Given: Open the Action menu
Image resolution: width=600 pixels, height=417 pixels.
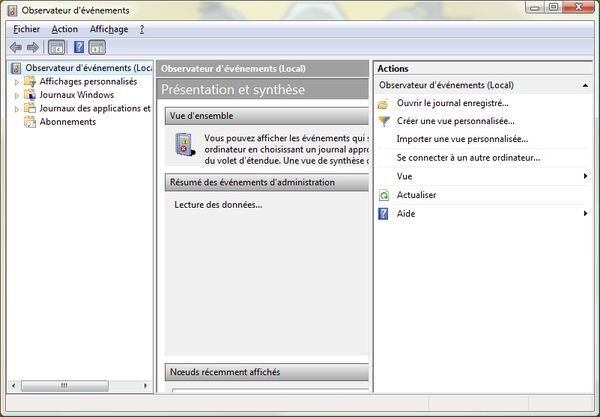Looking at the screenshot, I should 64,29.
